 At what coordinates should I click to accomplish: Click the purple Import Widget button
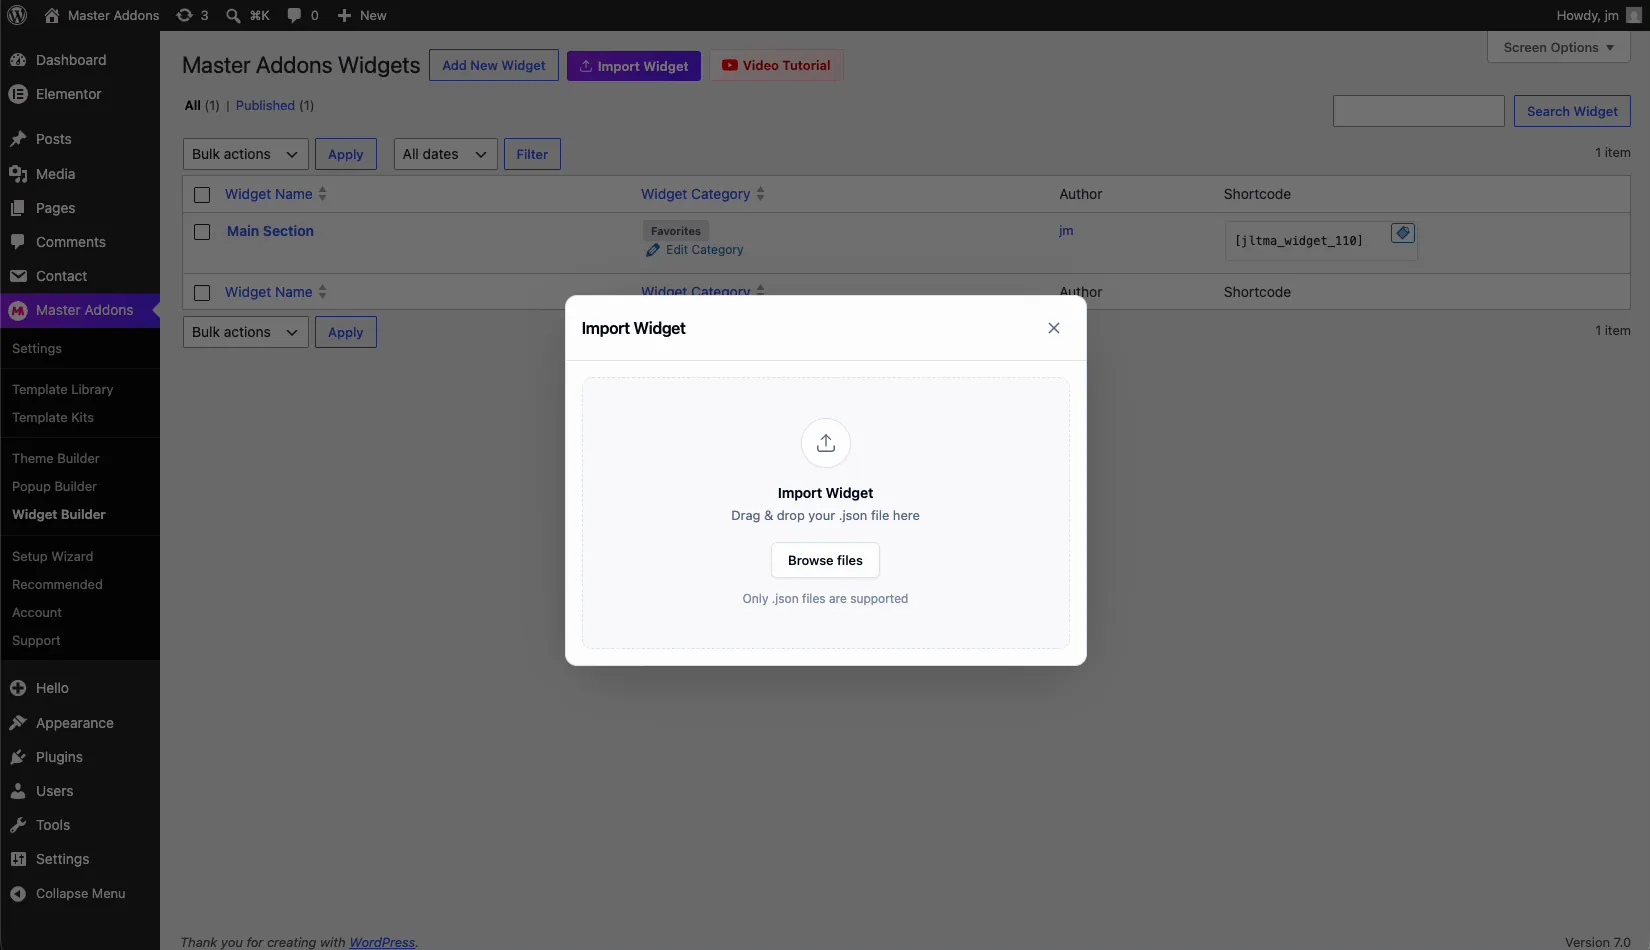634,66
